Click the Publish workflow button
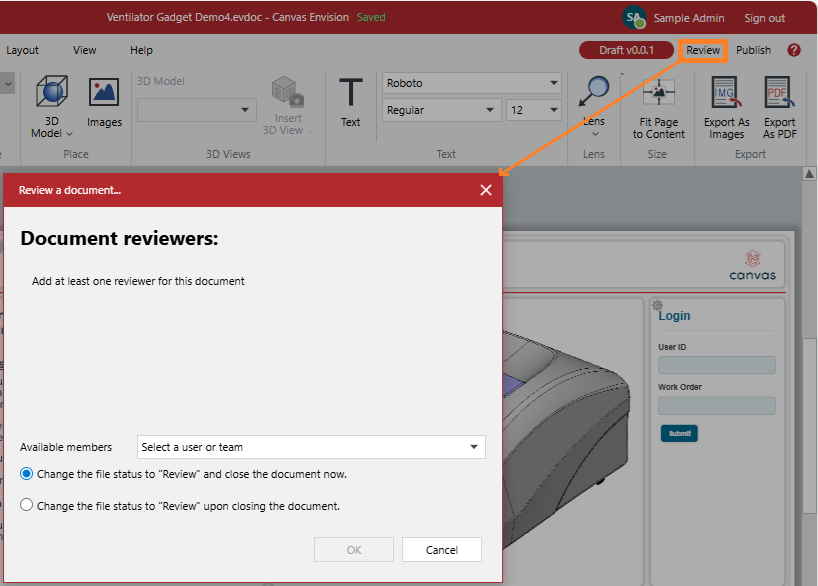This screenshot has width=818, height=586. tap(753, 50)
